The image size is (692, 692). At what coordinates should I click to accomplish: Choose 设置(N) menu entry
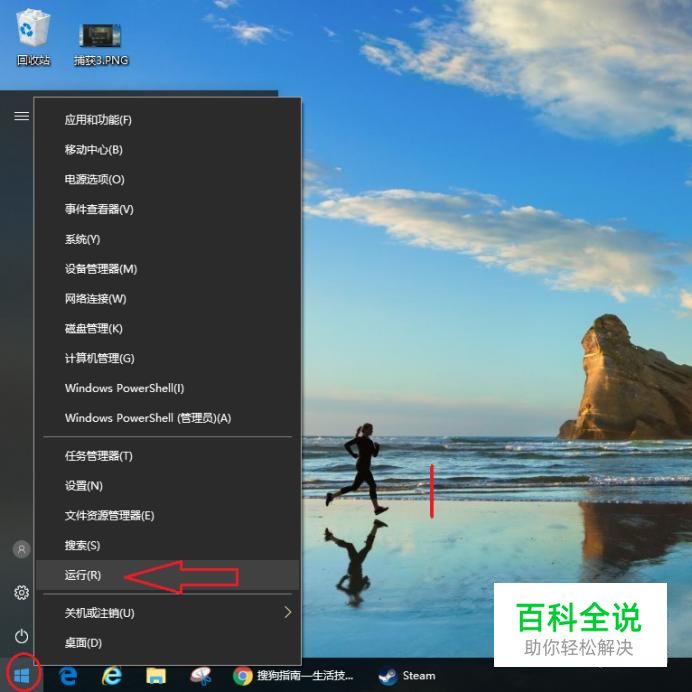(168, 486)
